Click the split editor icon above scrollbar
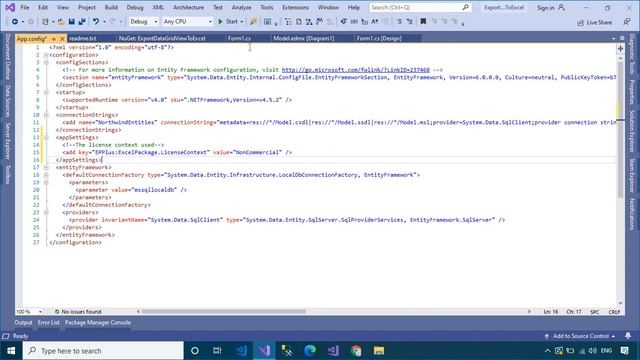640x360 pixels. [x=620, y=49]
